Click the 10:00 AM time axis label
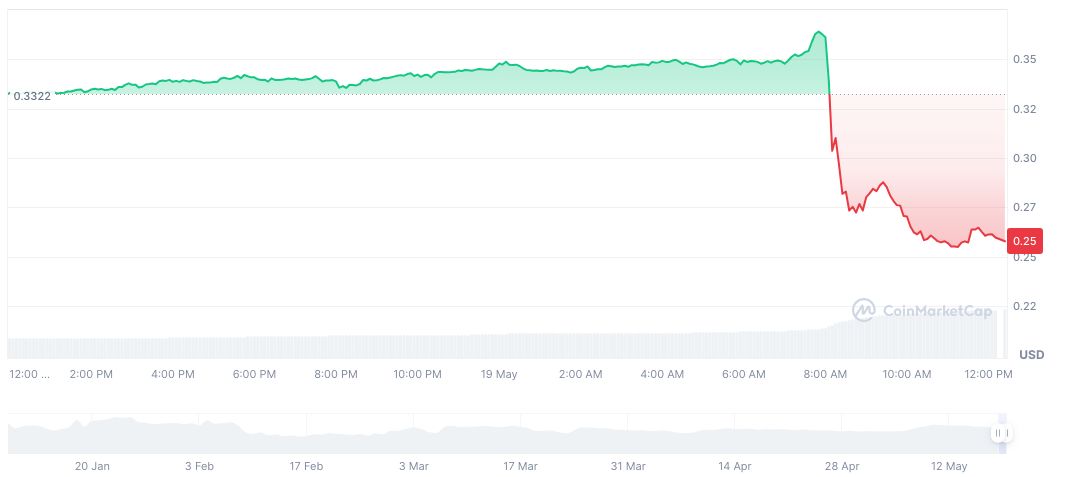Screen dimensions: 1072x477 [x=907, y=374]
